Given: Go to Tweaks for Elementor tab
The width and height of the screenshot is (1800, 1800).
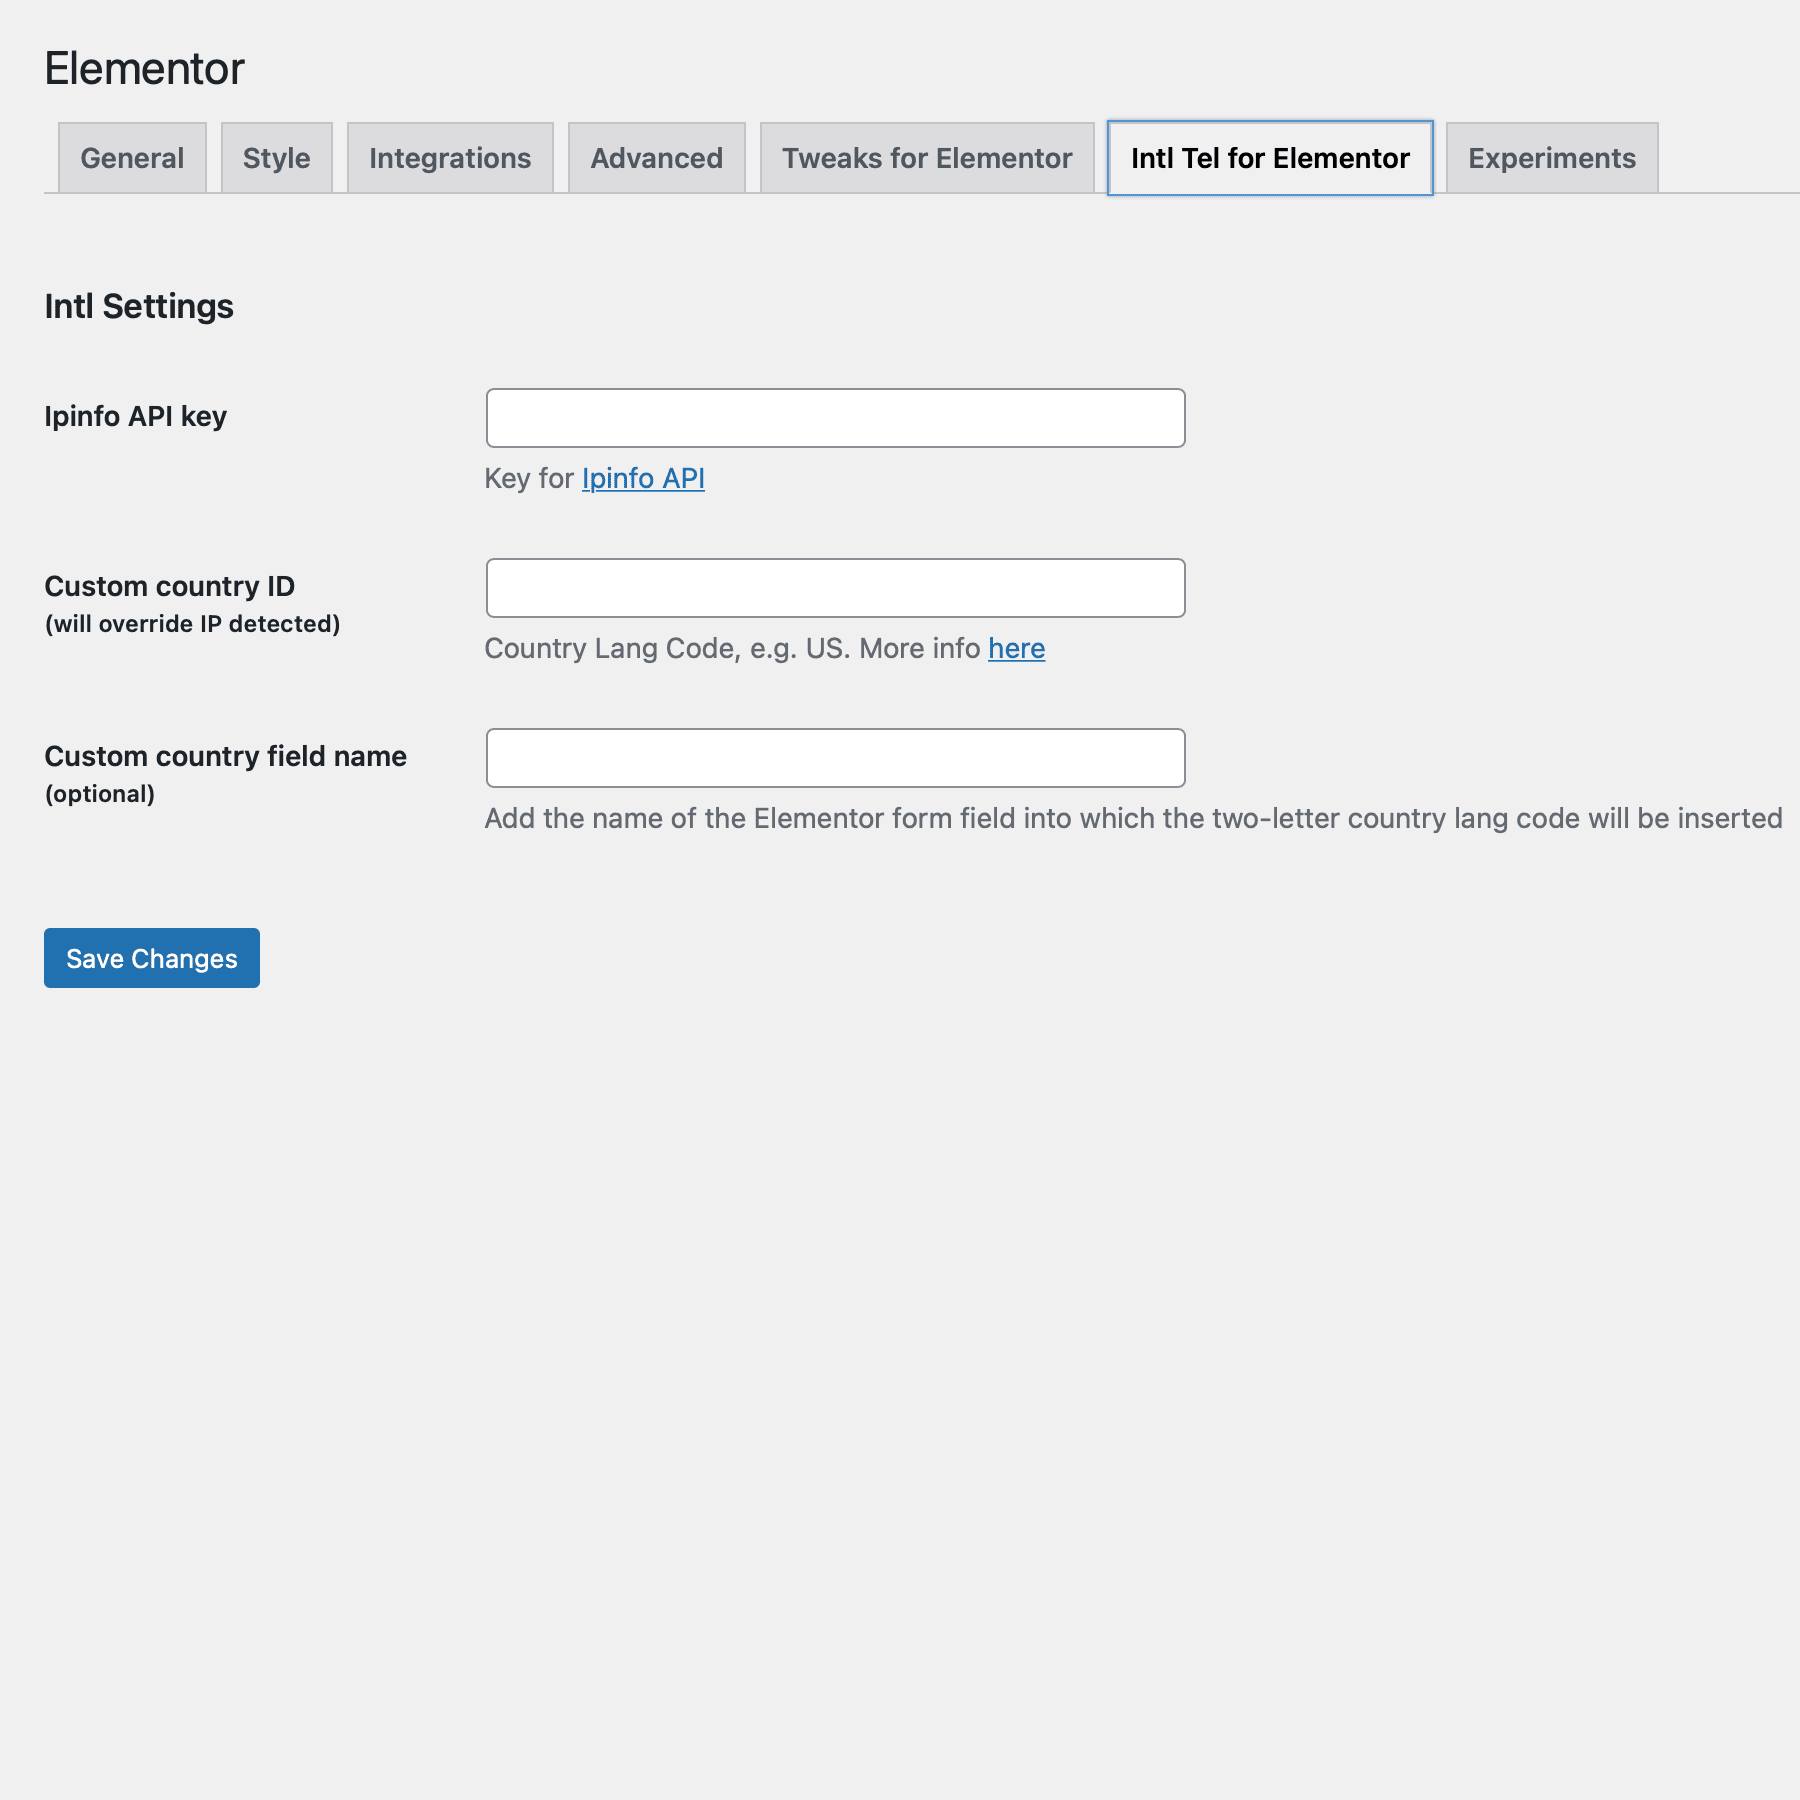Looking at the screenshot, I should [x=927, y=158].
